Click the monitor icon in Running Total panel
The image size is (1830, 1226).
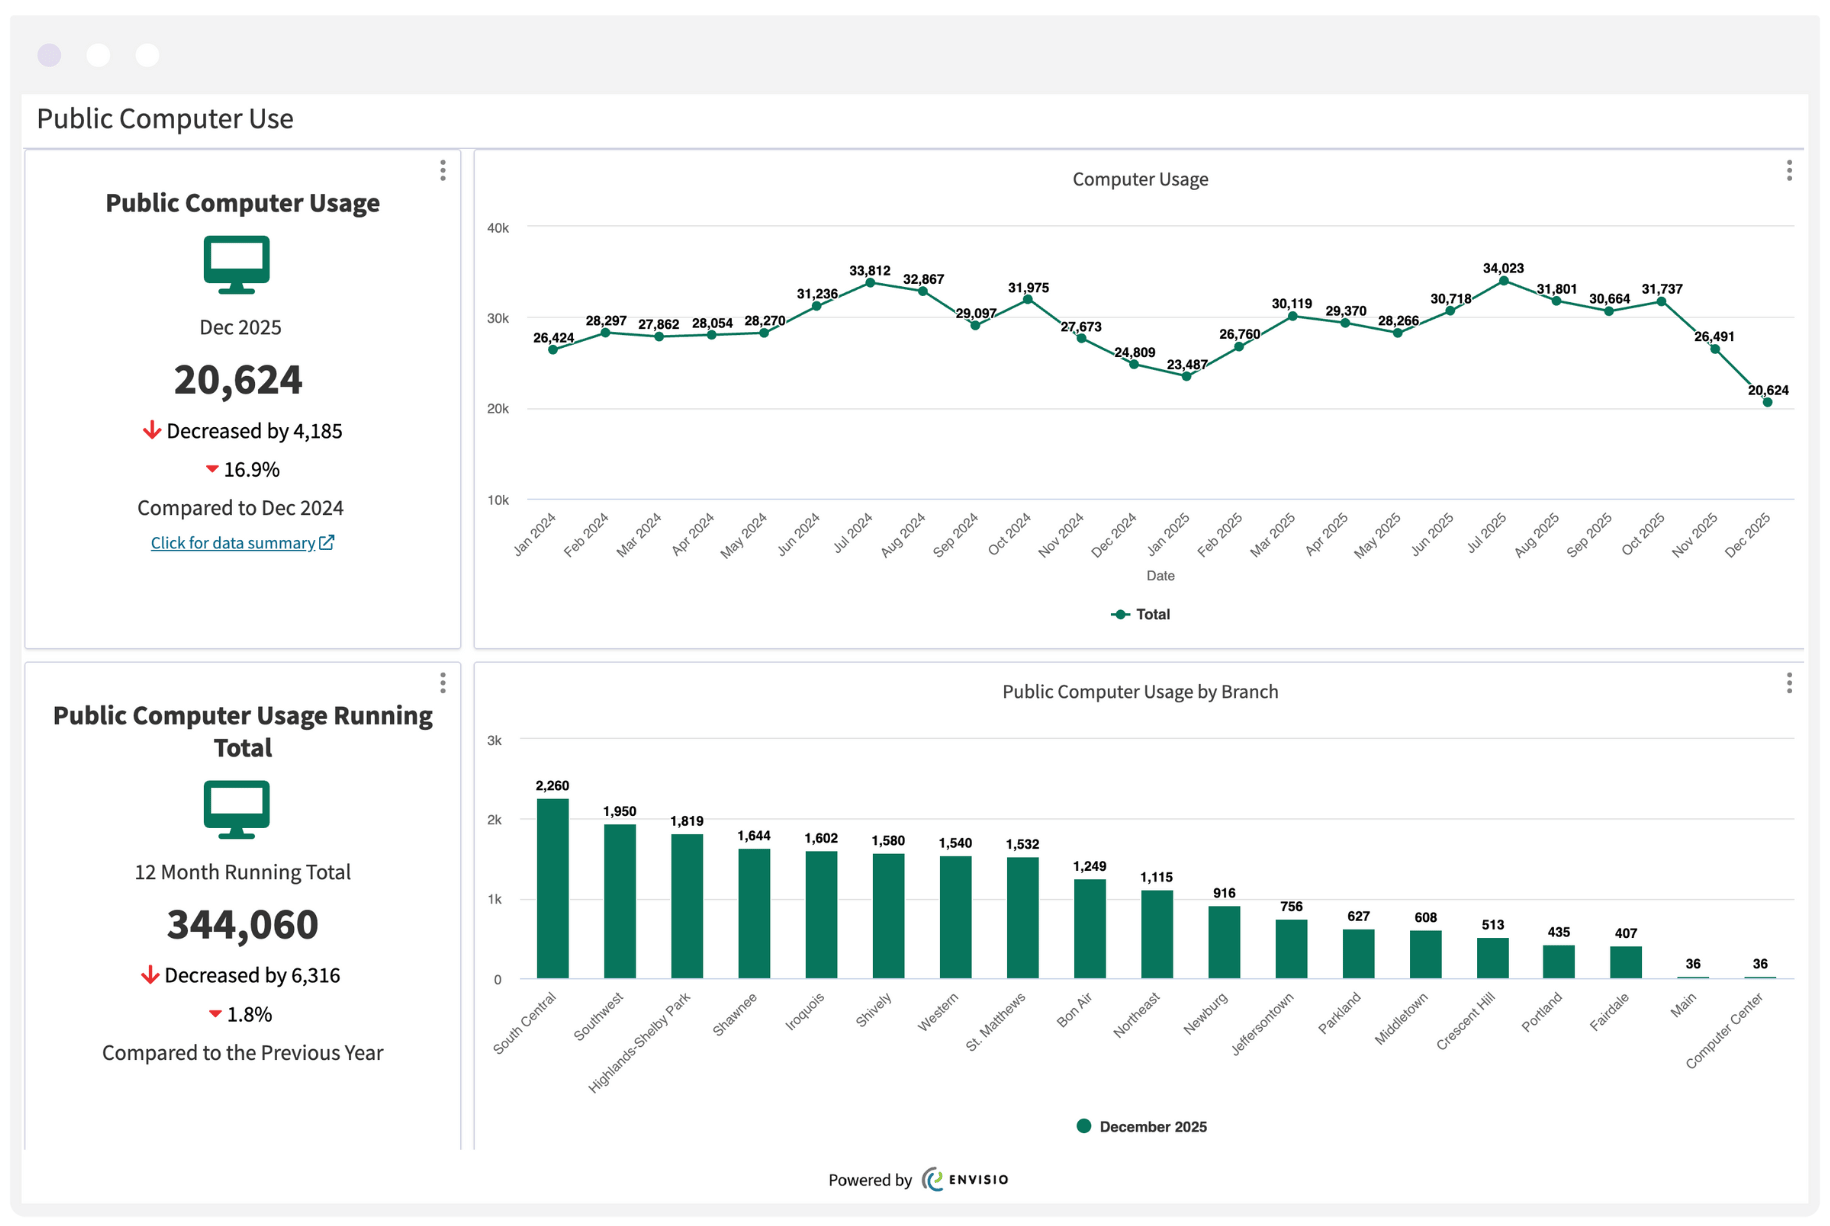[239, 809]
